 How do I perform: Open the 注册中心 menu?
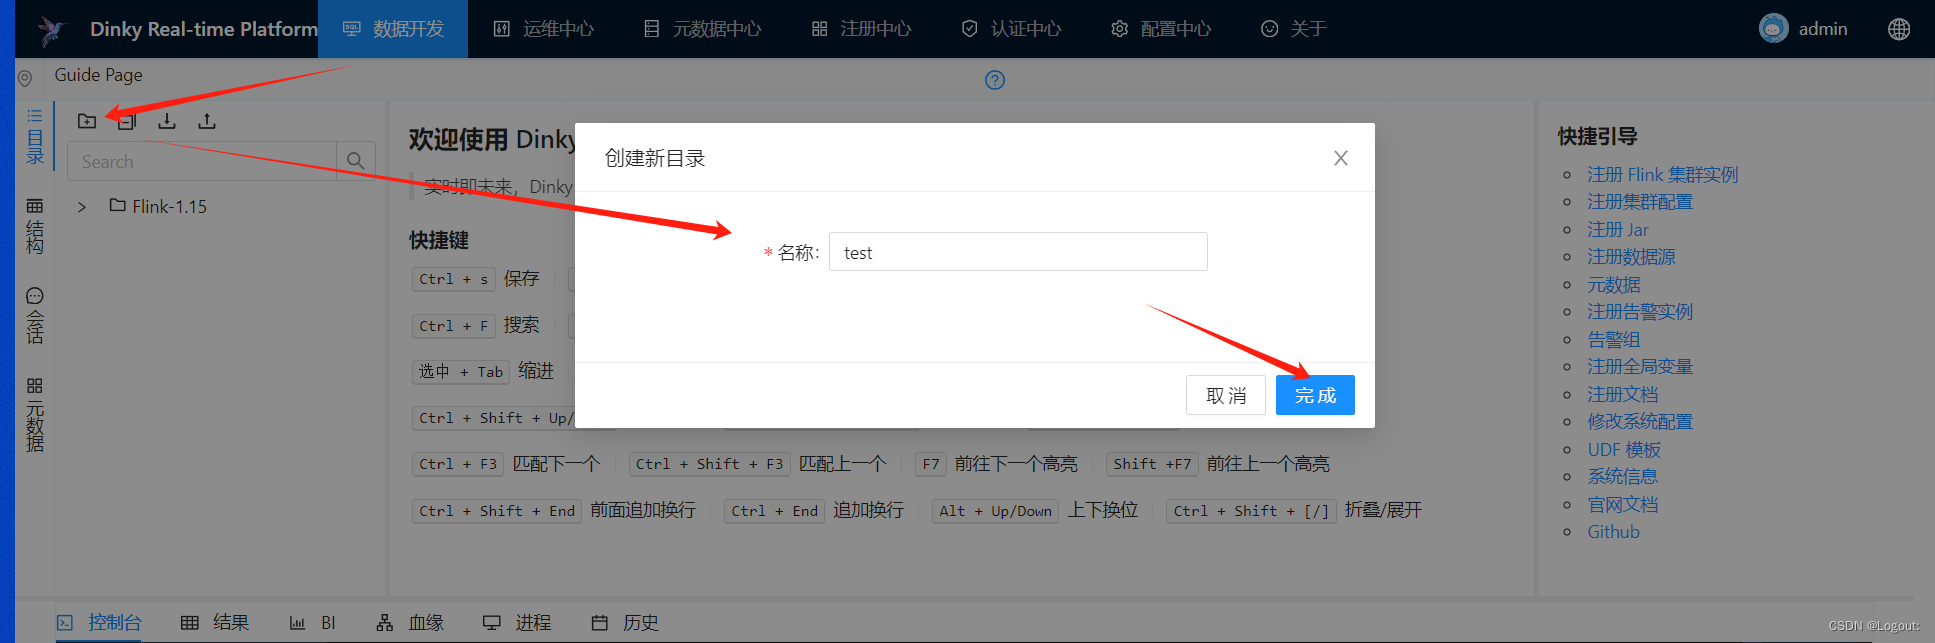[861, 29]
